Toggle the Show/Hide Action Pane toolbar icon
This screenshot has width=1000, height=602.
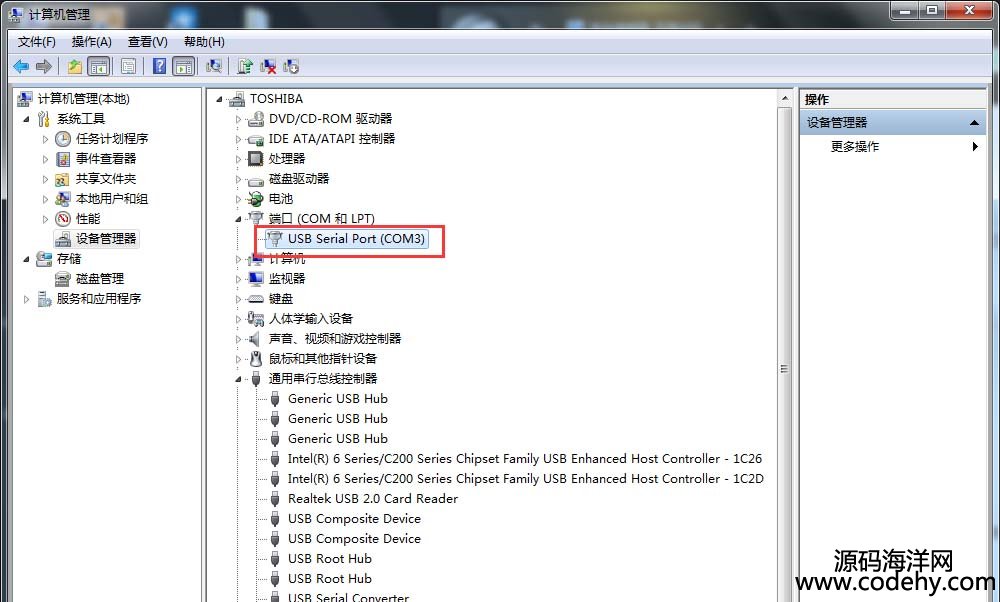point(184,66)
